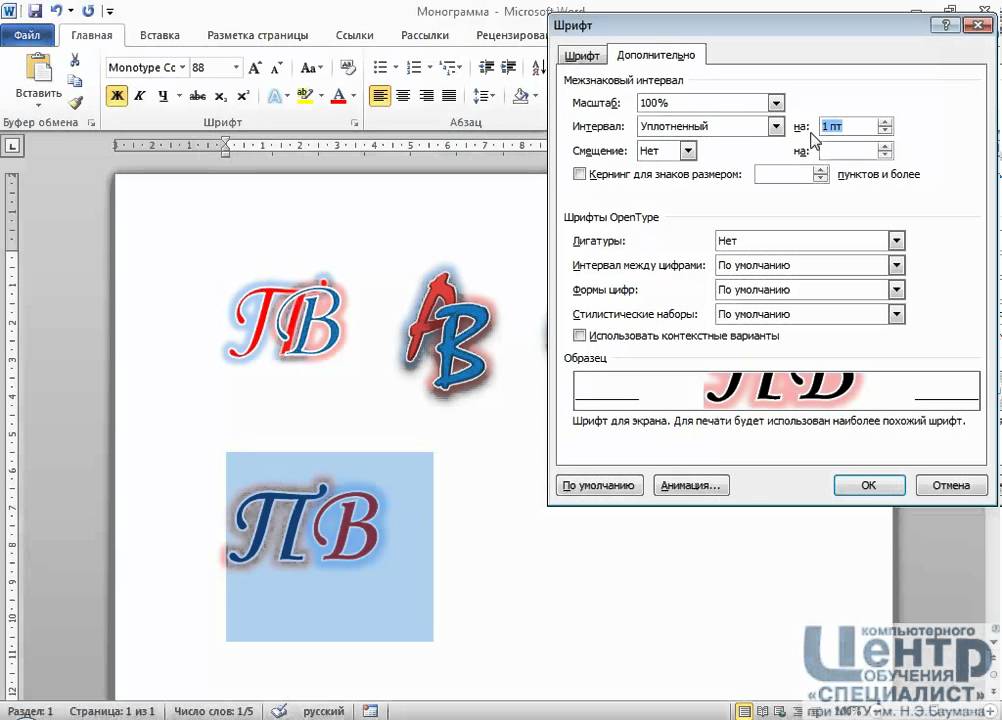The width and height of the screenshot is (1002, 720).
Task: Switch to Шрифт tab in dialog
Action: click(x=582, y=56)
